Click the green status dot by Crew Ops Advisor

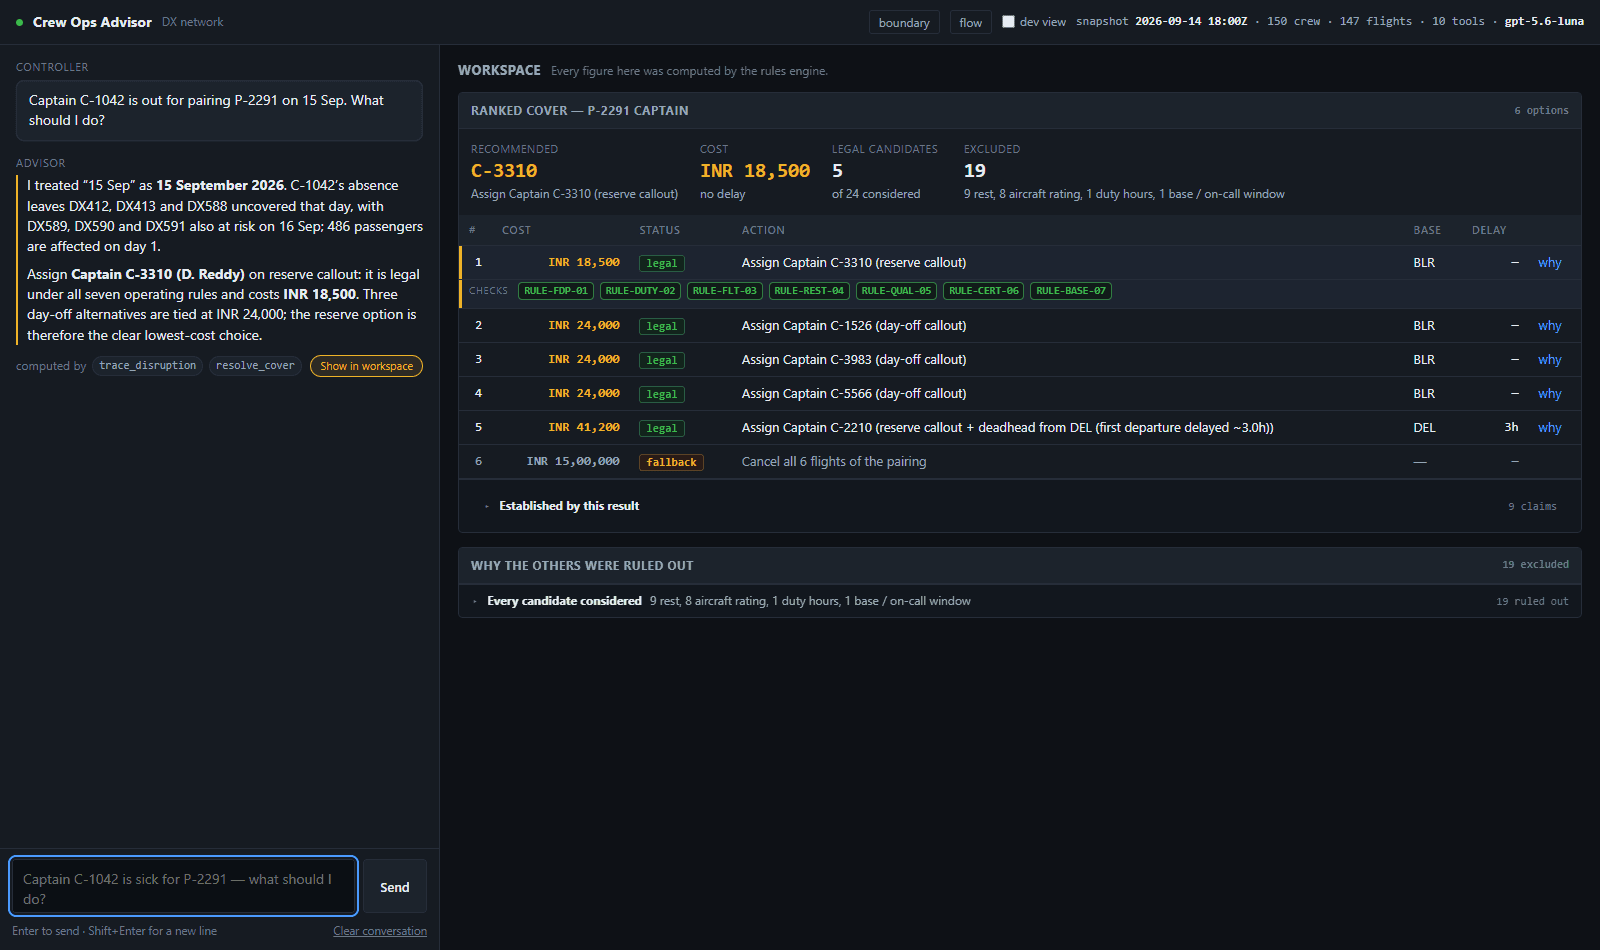point(20,22)
